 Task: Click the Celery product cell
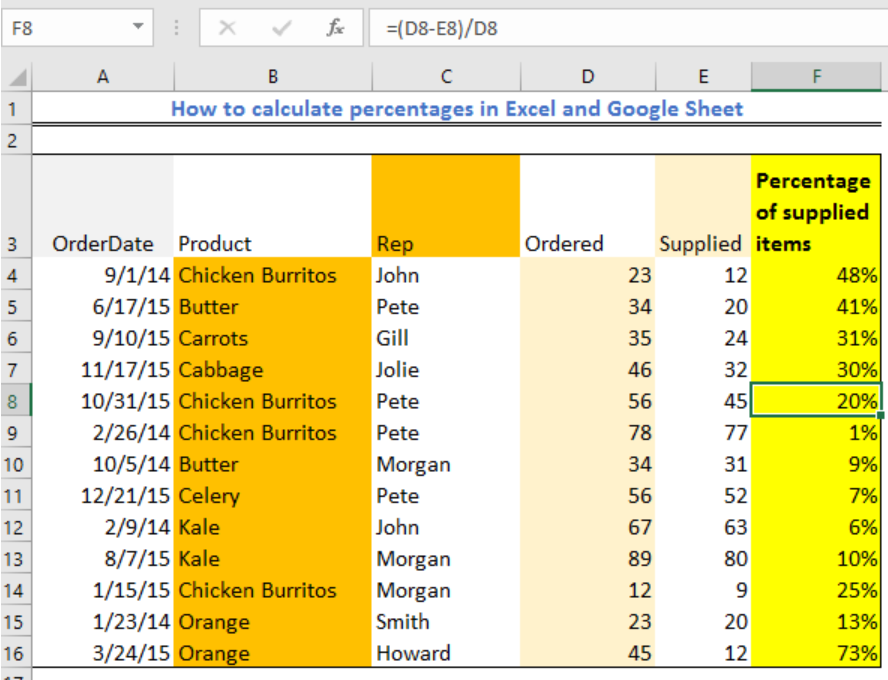point(272,496)
